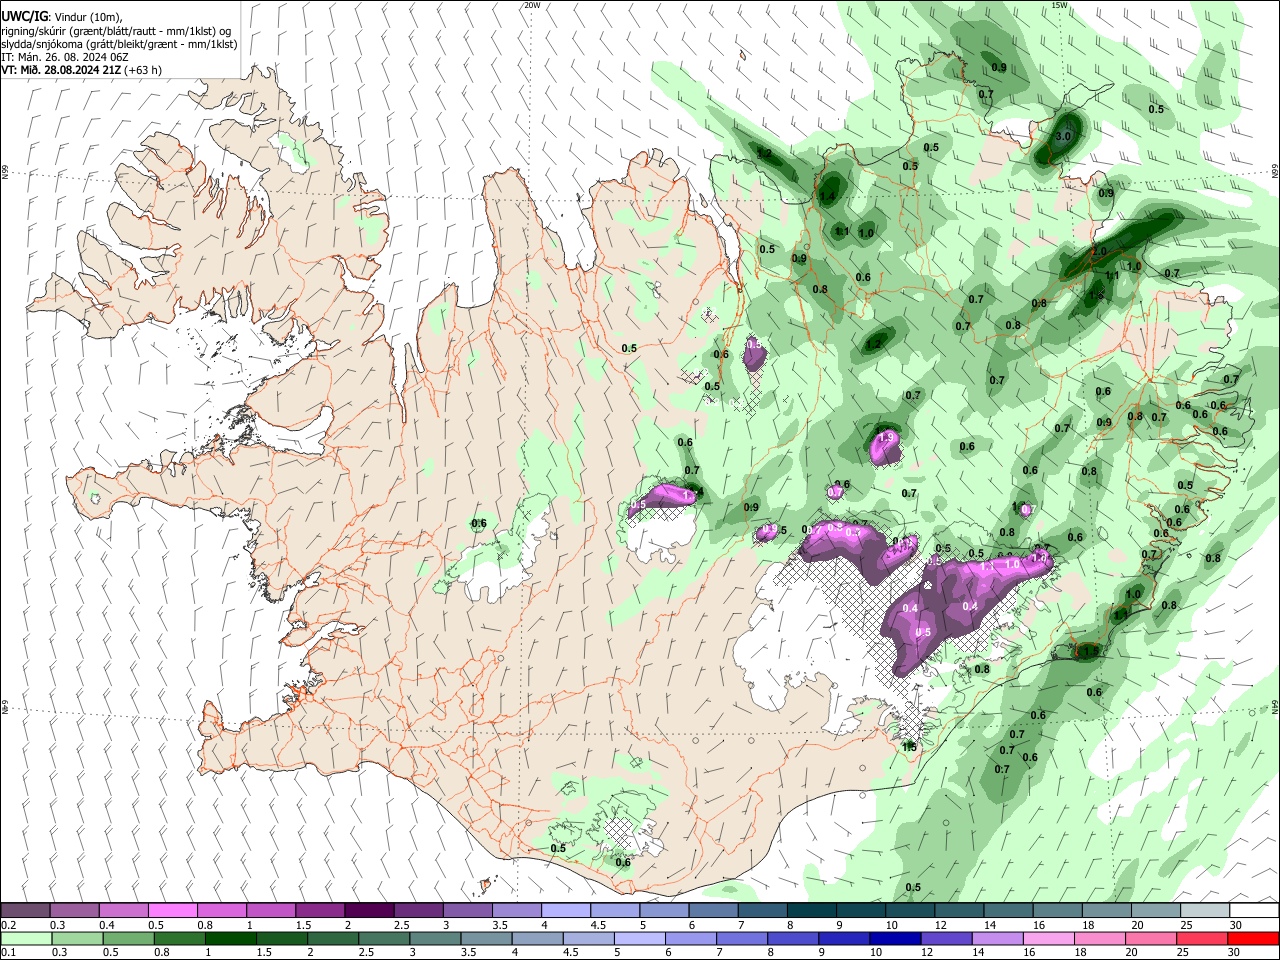Screen dimensions: 1280x960
Task: Click the '0.1' label in the bottom legend row
Action: (x=9, y=952)
